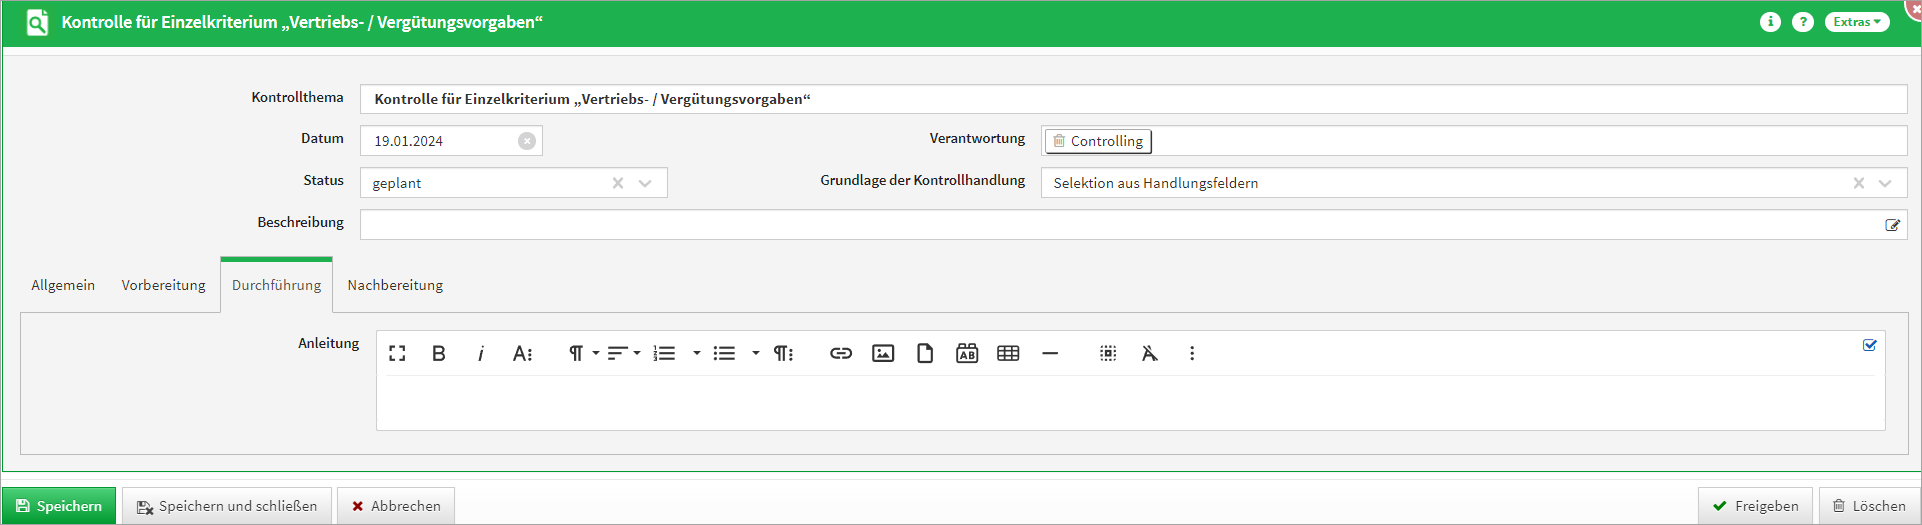Screen dimensions: 1922x525
Task: Clear the Grundlage der Kontrollhandlung selection
Action: coord(1859,183)
